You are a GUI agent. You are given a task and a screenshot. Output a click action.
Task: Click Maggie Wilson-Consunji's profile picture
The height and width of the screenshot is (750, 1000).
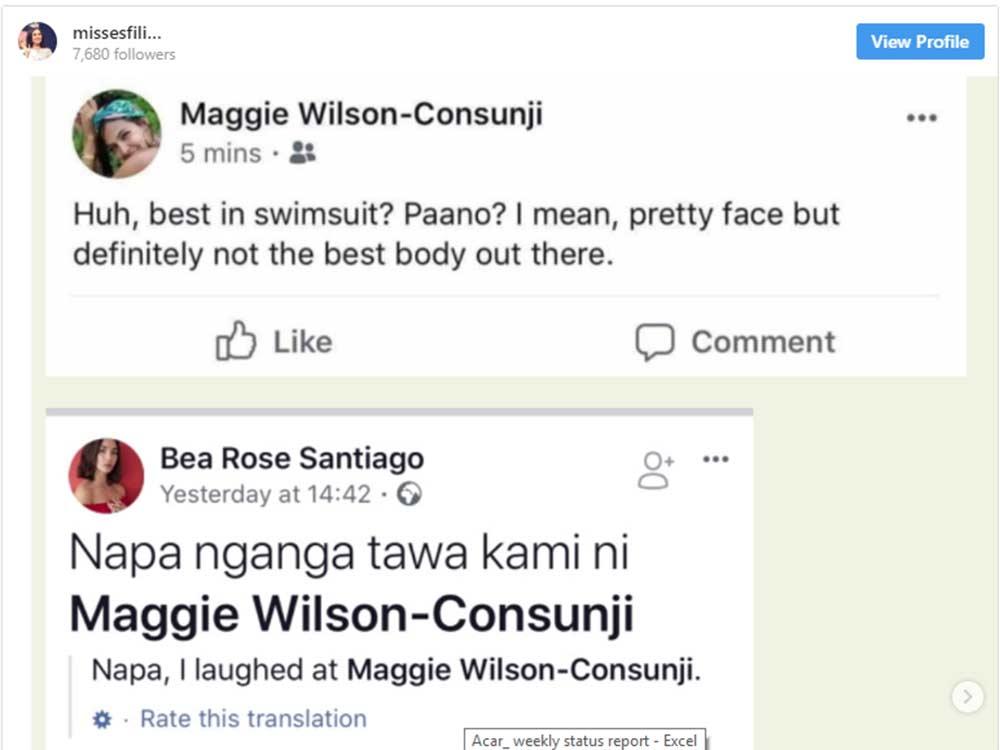click(117, 134)
